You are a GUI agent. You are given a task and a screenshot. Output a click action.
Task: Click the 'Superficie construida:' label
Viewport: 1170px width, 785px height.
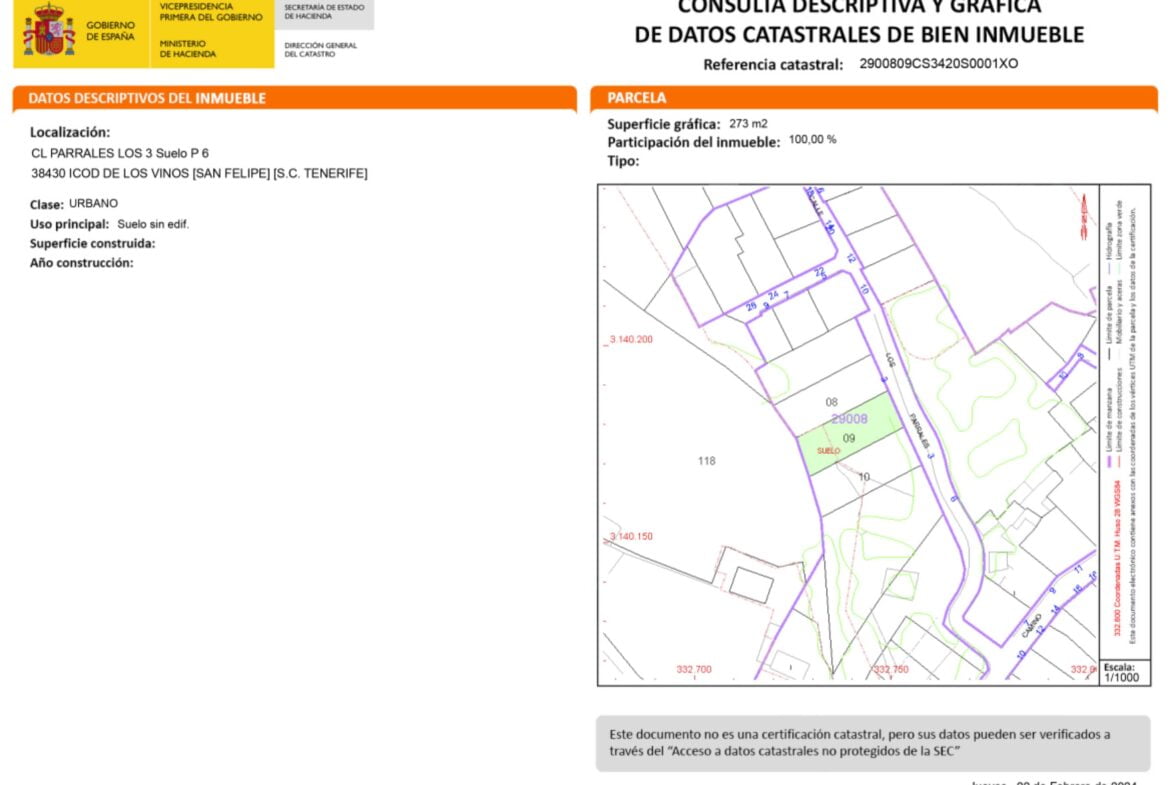93,243
